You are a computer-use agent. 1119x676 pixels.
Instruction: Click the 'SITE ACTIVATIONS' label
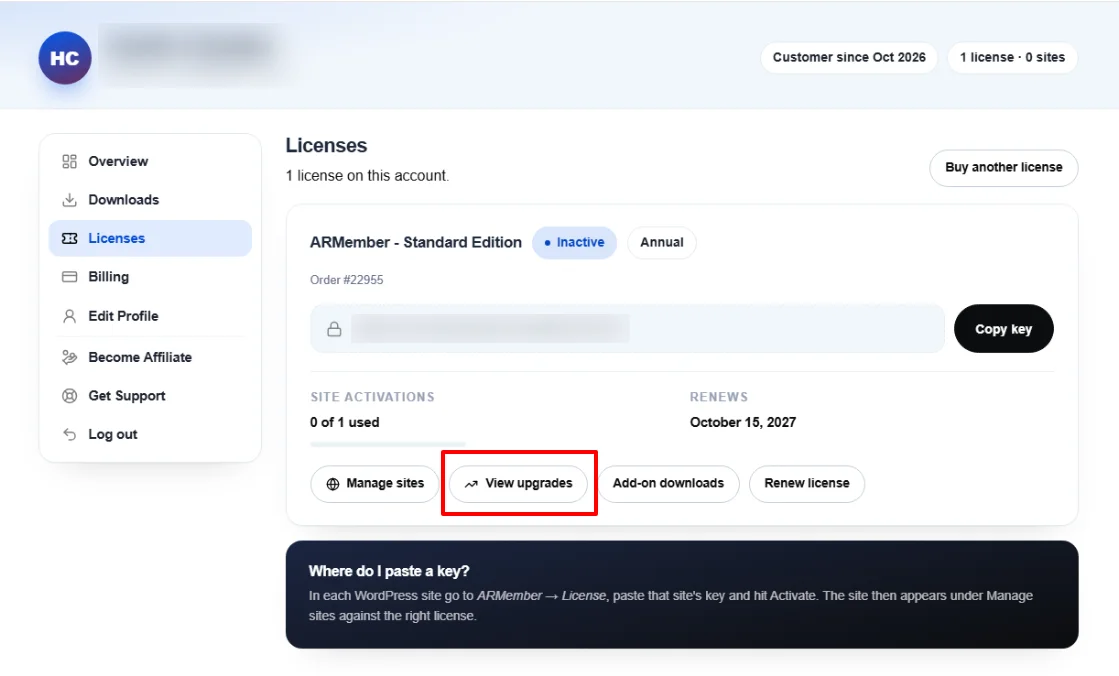[372, 397]
